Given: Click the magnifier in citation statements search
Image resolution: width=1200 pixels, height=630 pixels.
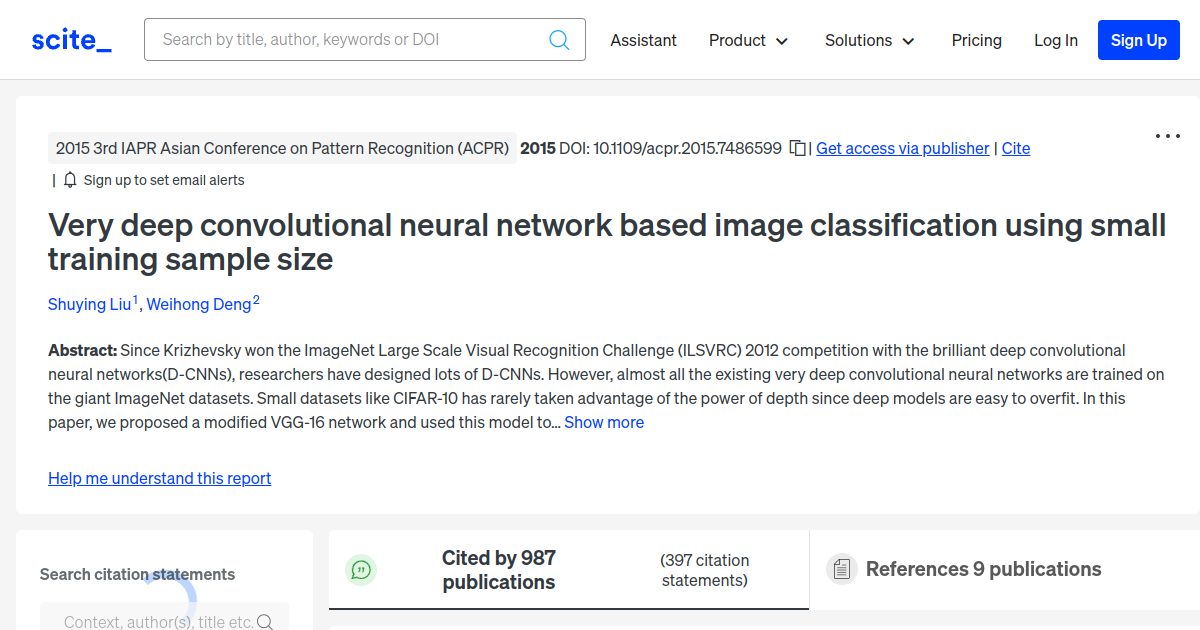Looking at the screenshot, I should [x=265, y=622].
